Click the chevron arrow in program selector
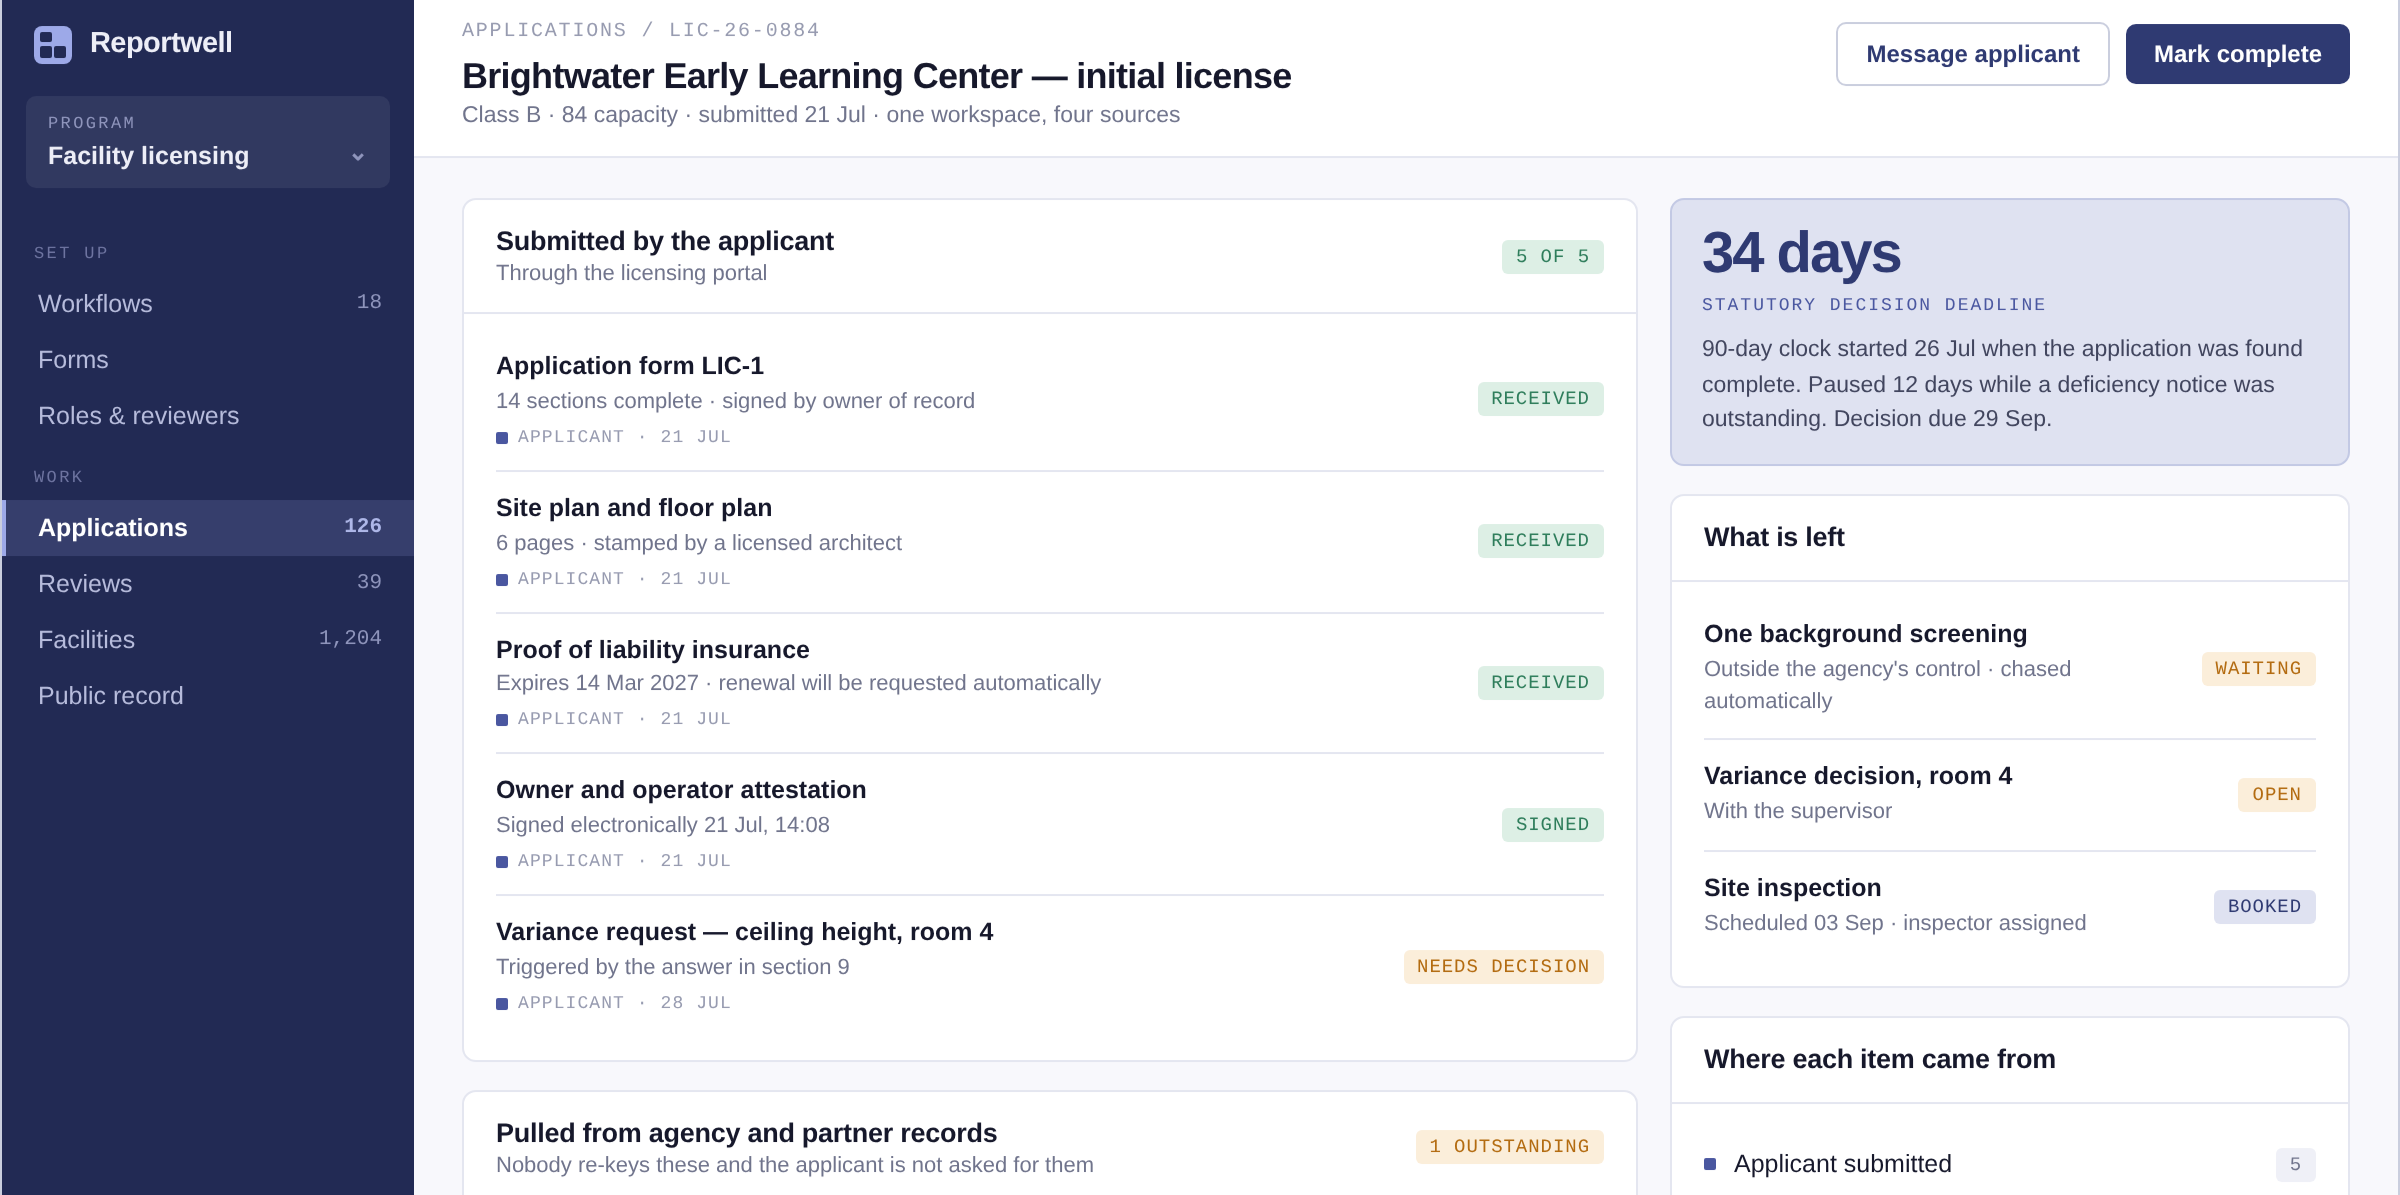 tap(358, 157)
